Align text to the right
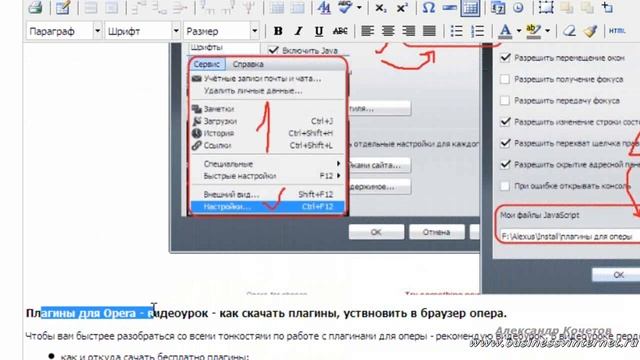This screenshot has height=360, width=640. coord(408,31)
